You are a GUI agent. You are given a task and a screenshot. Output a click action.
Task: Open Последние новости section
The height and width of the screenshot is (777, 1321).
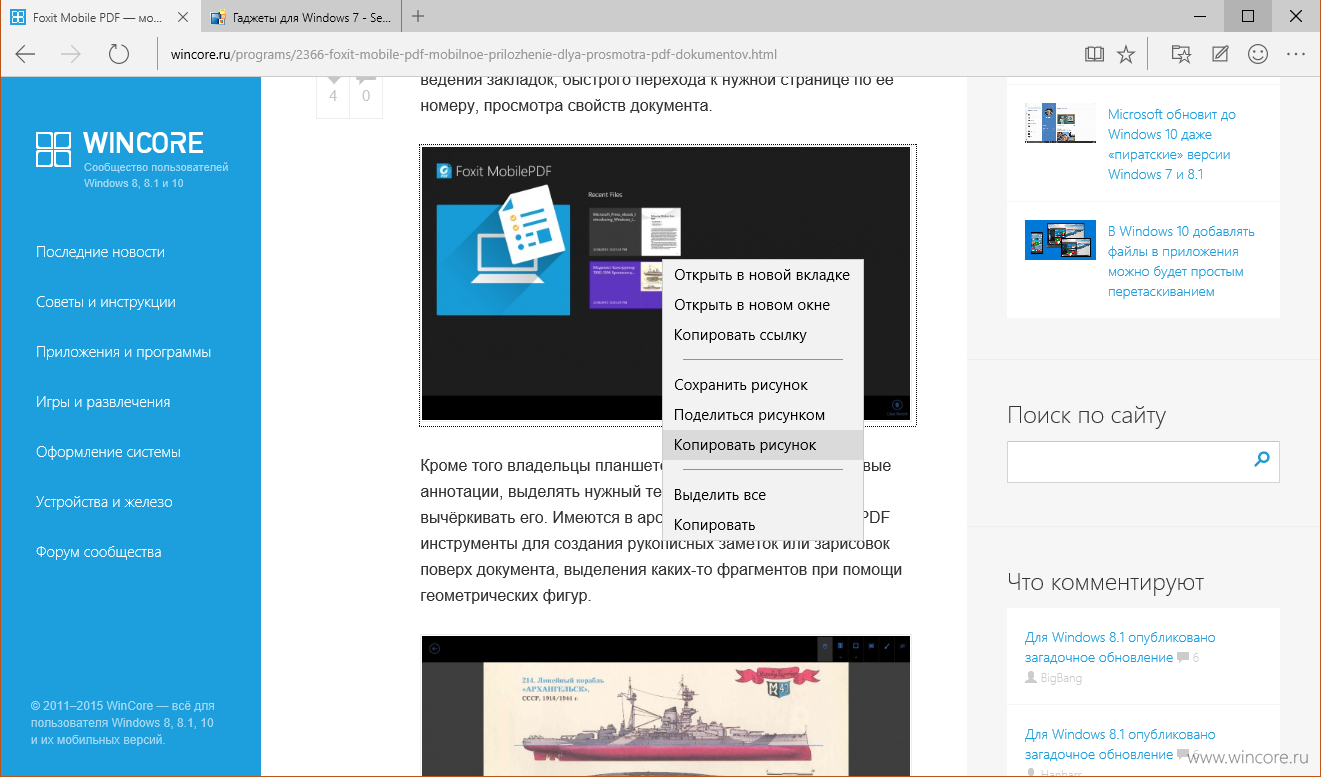point(100,252)
